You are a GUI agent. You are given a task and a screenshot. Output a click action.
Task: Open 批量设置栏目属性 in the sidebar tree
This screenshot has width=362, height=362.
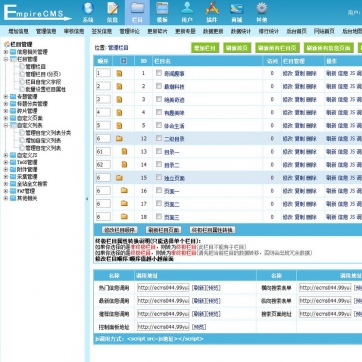tap(46, 89)
